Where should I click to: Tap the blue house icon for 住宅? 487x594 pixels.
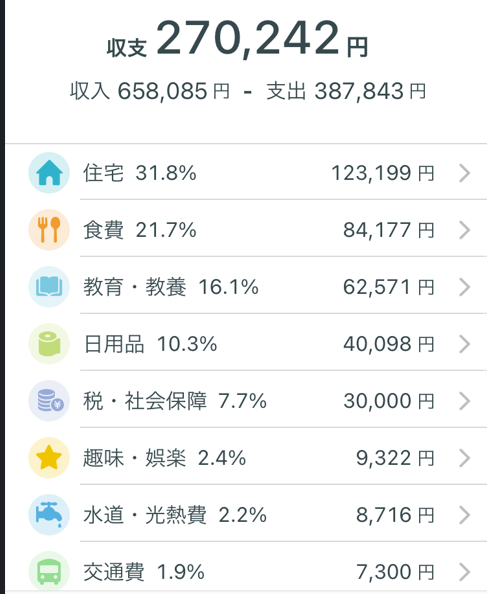coord(49,173)
